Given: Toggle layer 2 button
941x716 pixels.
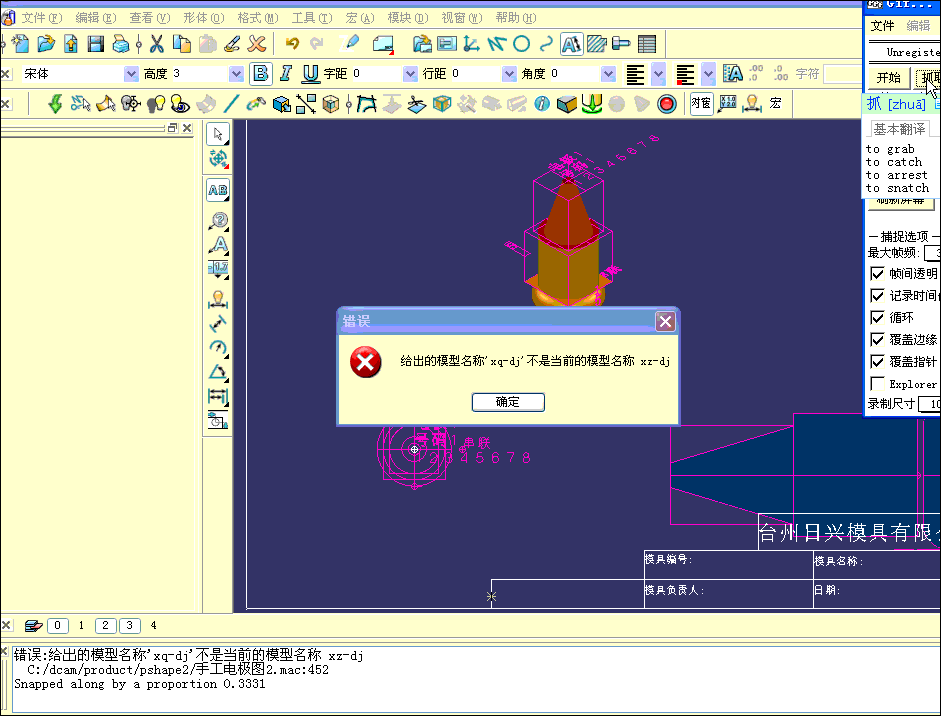Looking at the screenshot, I should tap(106, 625).
